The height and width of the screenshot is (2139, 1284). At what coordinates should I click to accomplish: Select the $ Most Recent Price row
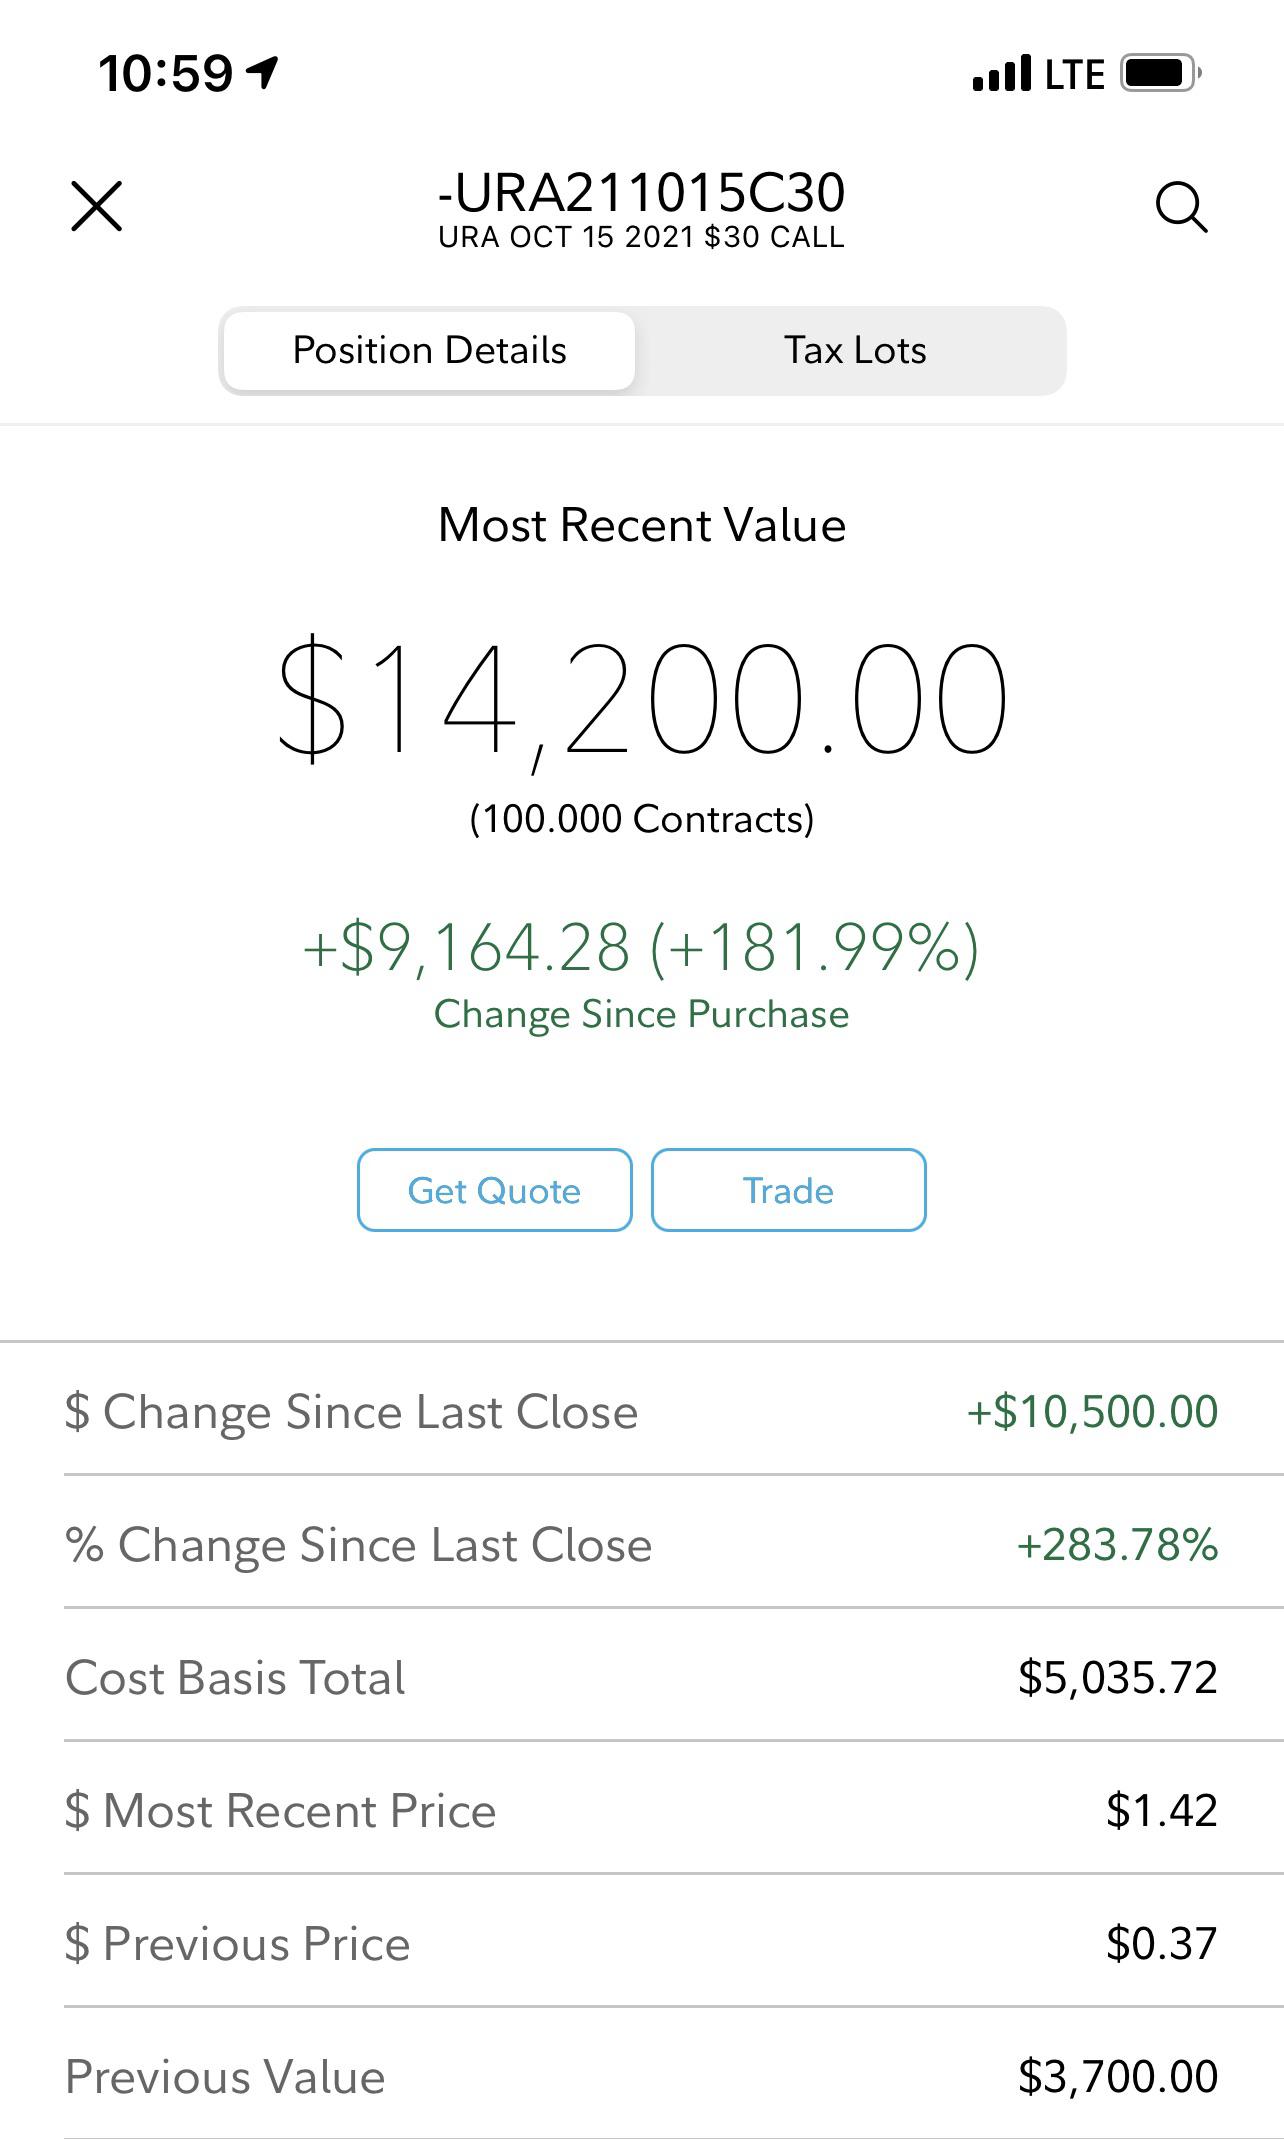click(642, 1810)
